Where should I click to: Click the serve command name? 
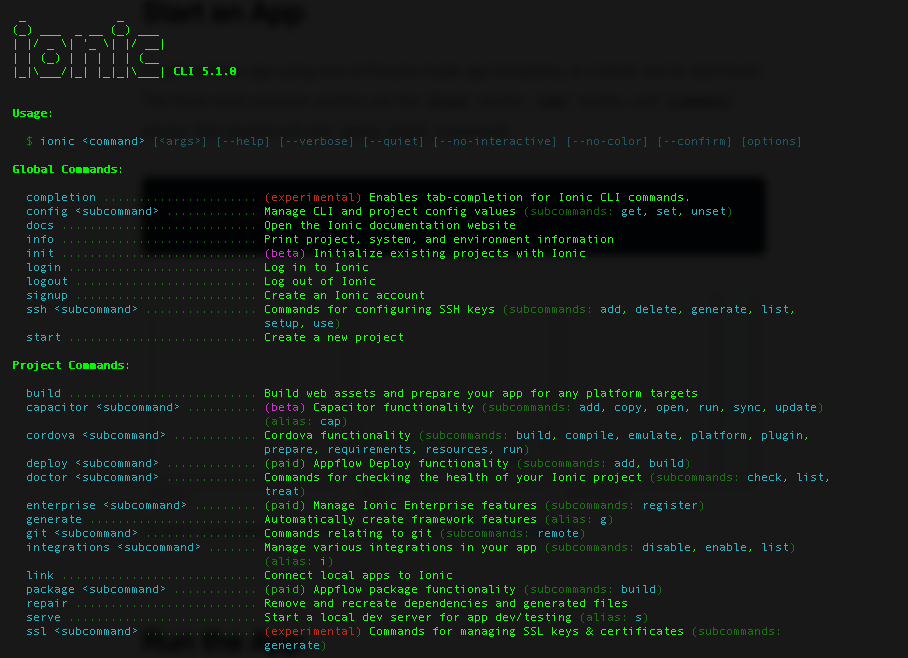[43, 617]
